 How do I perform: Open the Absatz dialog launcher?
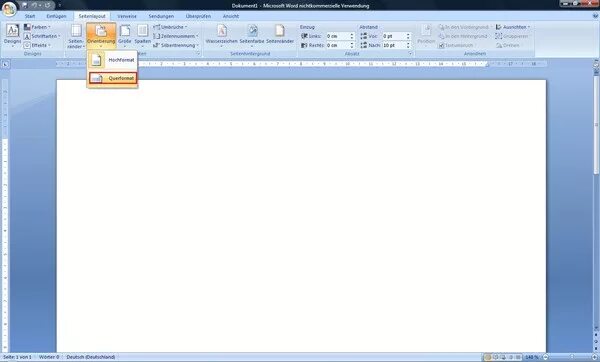[x=411, y=54]
